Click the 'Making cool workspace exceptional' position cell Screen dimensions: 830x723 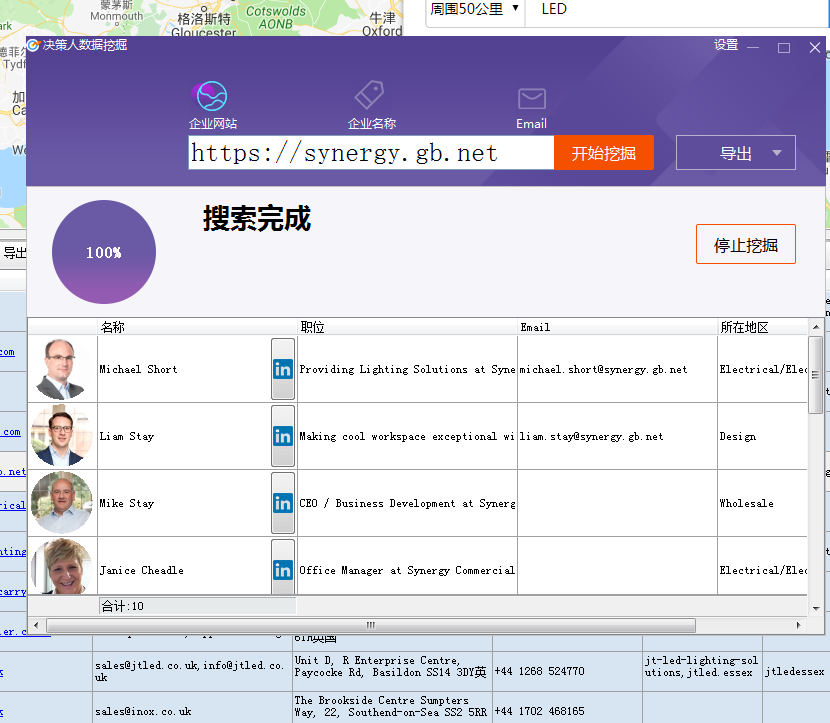[408, 436]
